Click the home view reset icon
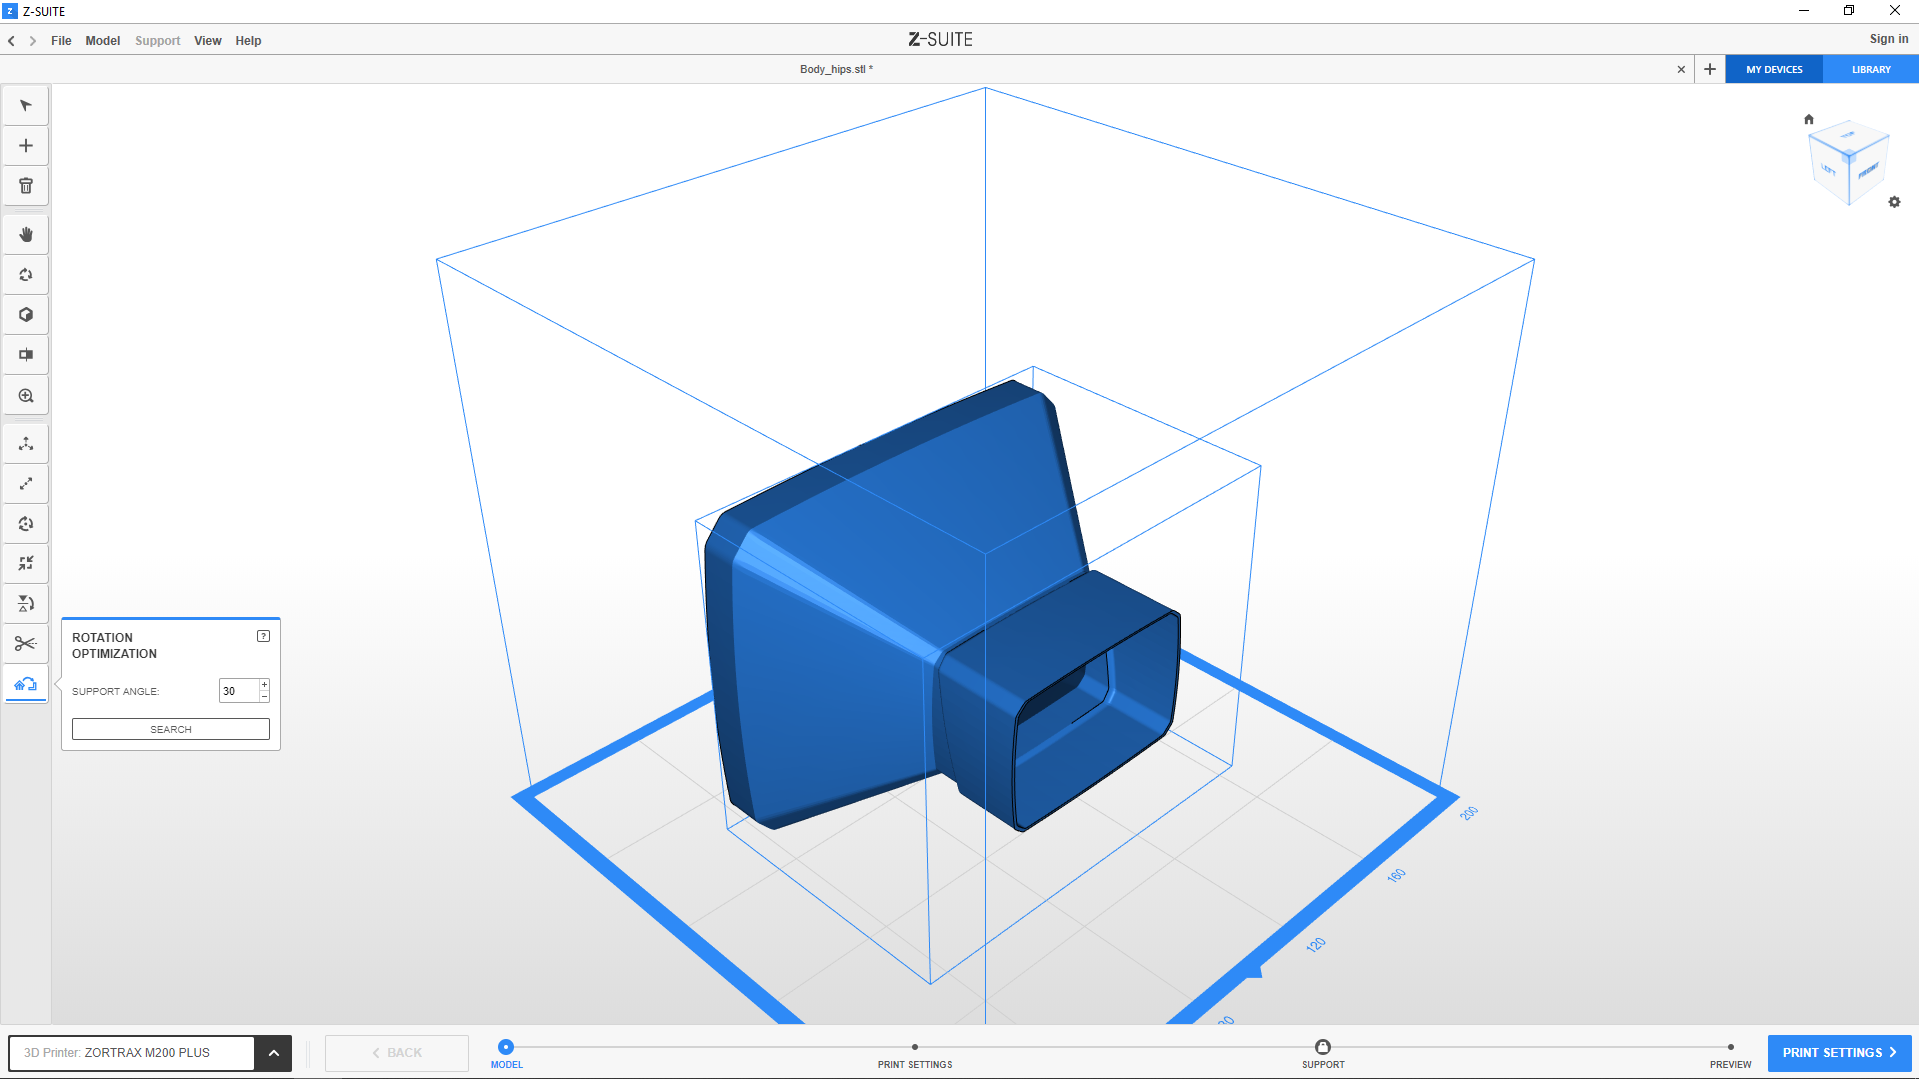Screen dimensions: 1919x1079 [1808, 119]
